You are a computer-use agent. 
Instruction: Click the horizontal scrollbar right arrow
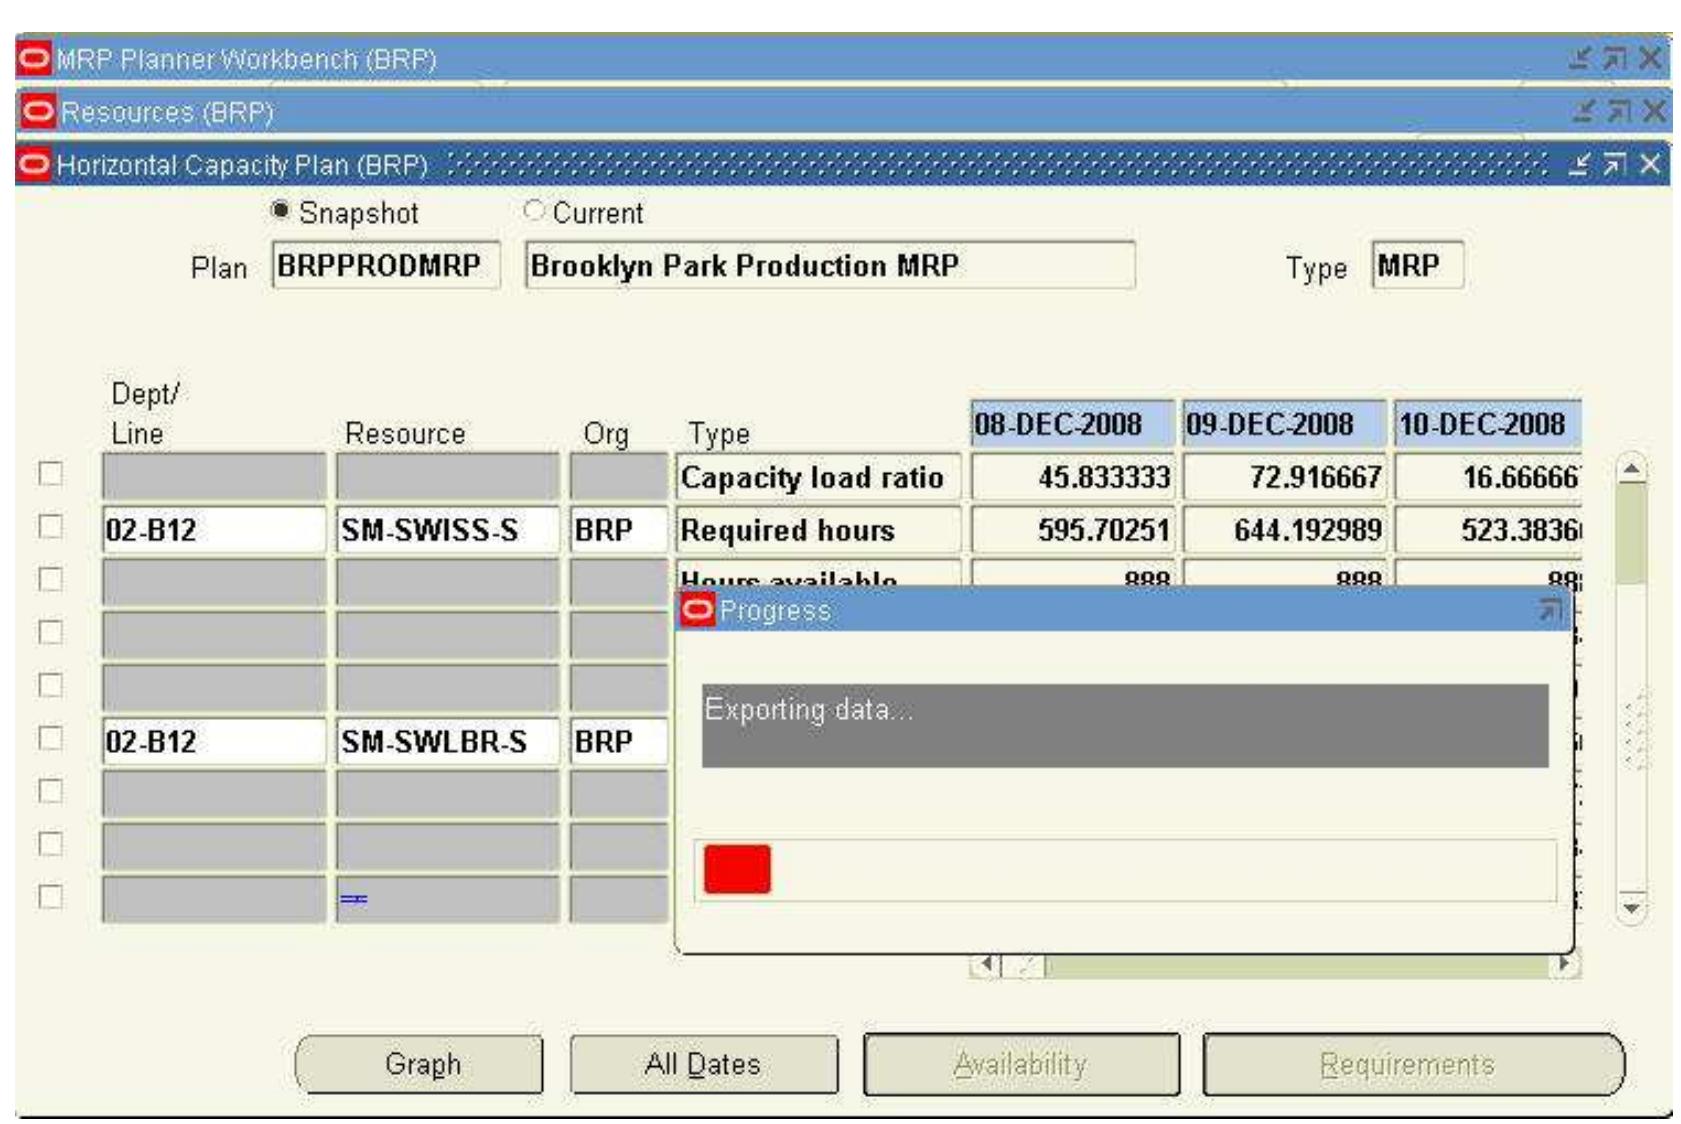coord(1564,965)
